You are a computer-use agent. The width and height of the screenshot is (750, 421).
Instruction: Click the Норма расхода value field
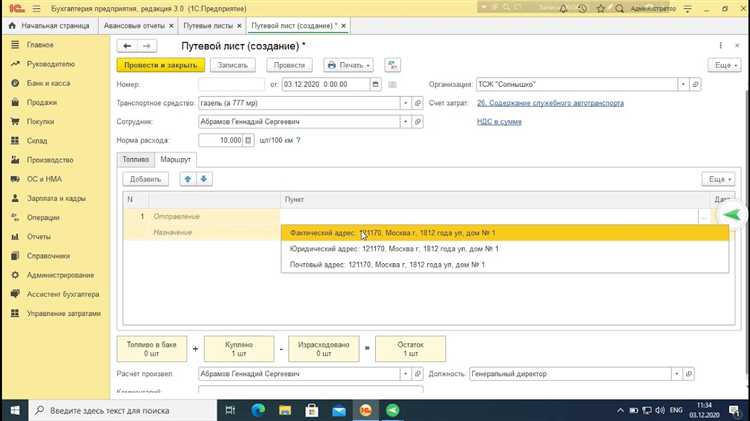221,140
